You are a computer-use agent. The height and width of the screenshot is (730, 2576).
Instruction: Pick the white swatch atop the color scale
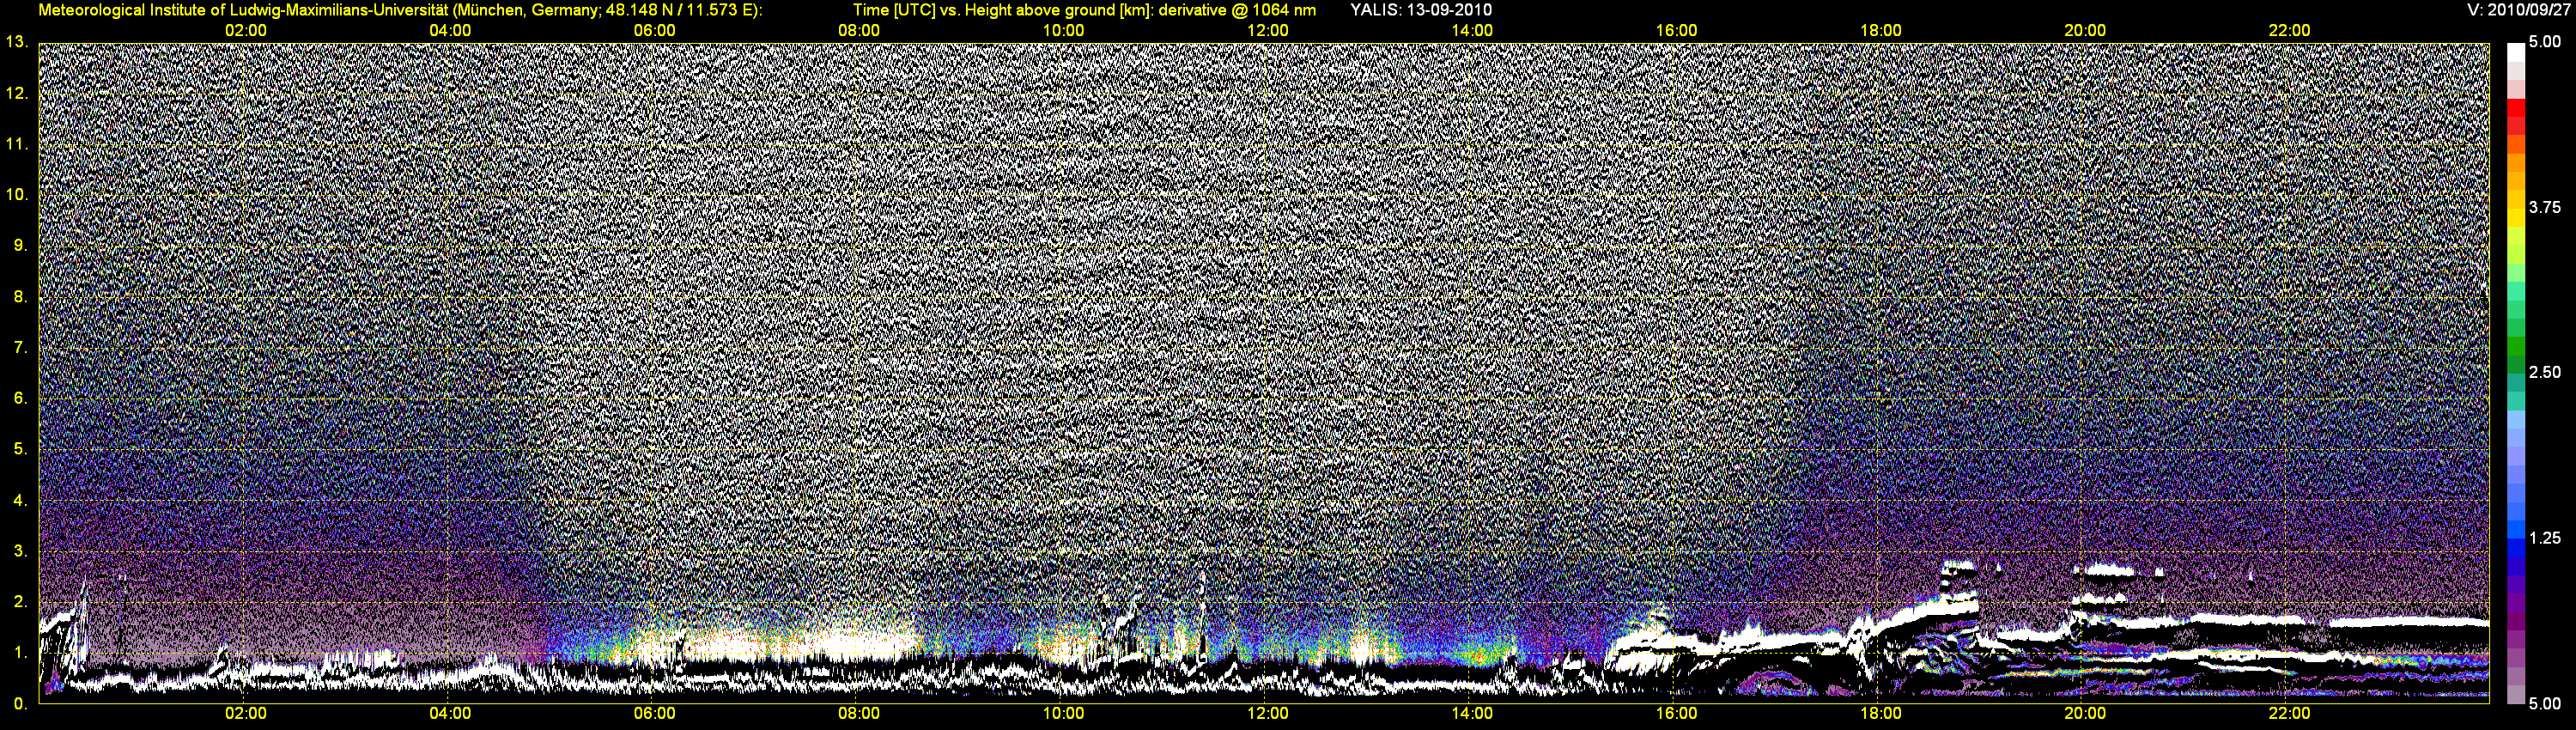(2516, 52)
